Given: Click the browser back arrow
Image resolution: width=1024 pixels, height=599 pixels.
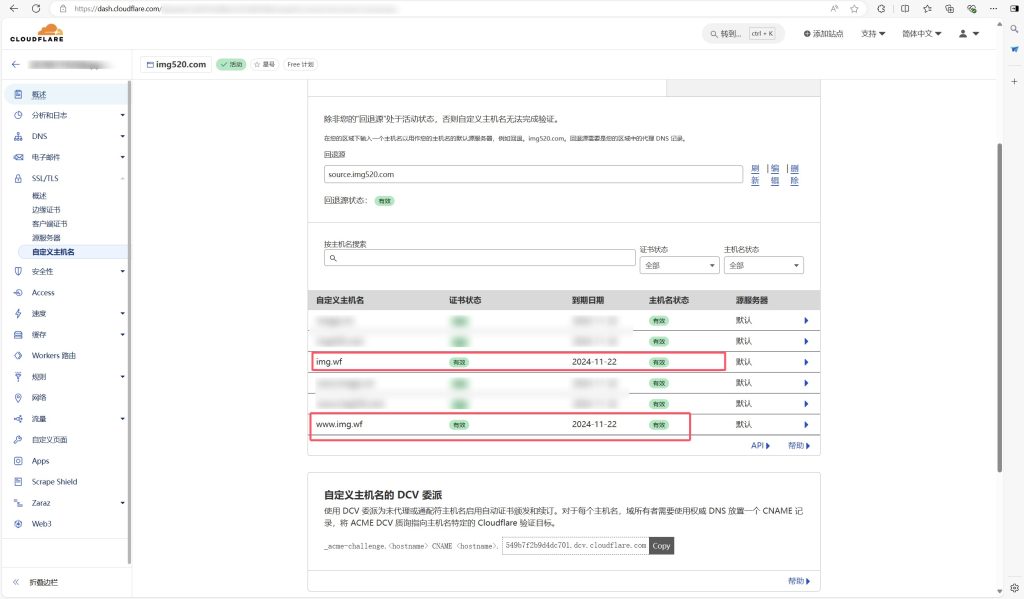Looking at the screenshot, I should click(14, 8).
